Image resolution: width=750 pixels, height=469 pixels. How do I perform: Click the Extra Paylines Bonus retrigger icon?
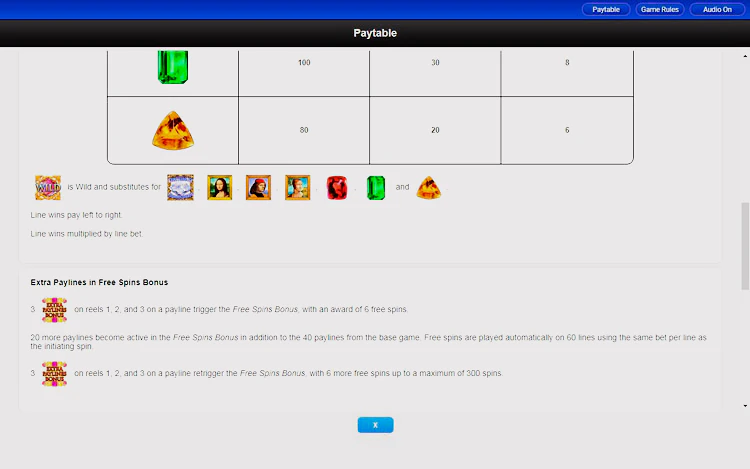click(x=54, y=374)
